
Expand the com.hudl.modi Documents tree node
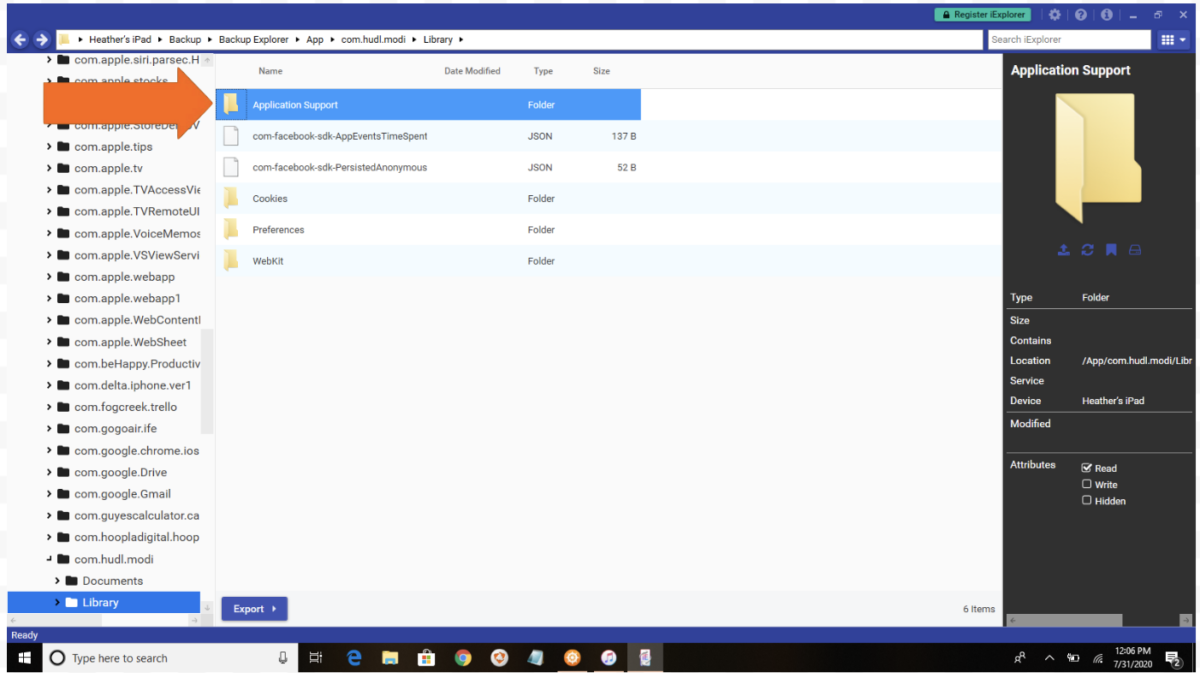pyautogui.click(x=58, y=581)
